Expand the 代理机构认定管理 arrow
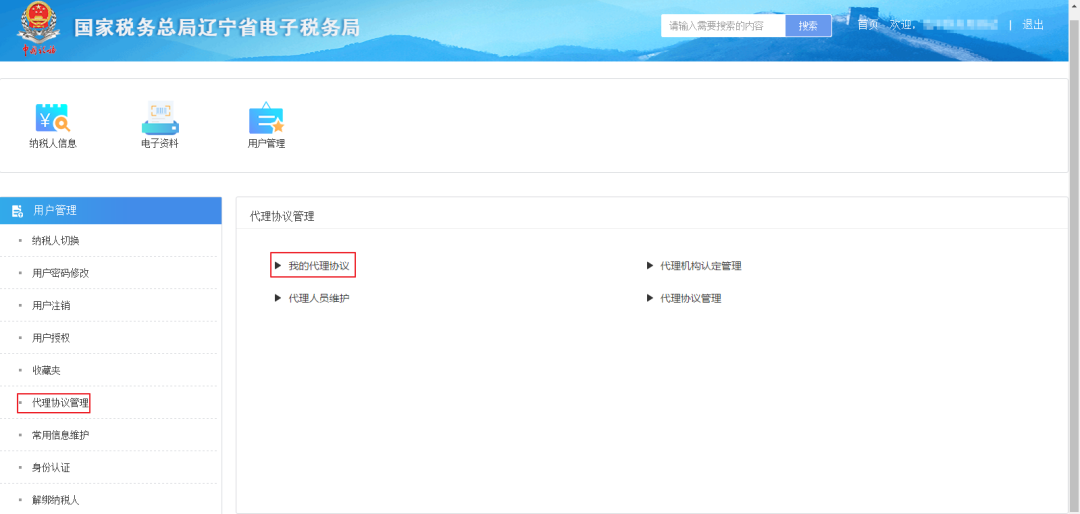The image size is (1080, 514). point(650,265)
